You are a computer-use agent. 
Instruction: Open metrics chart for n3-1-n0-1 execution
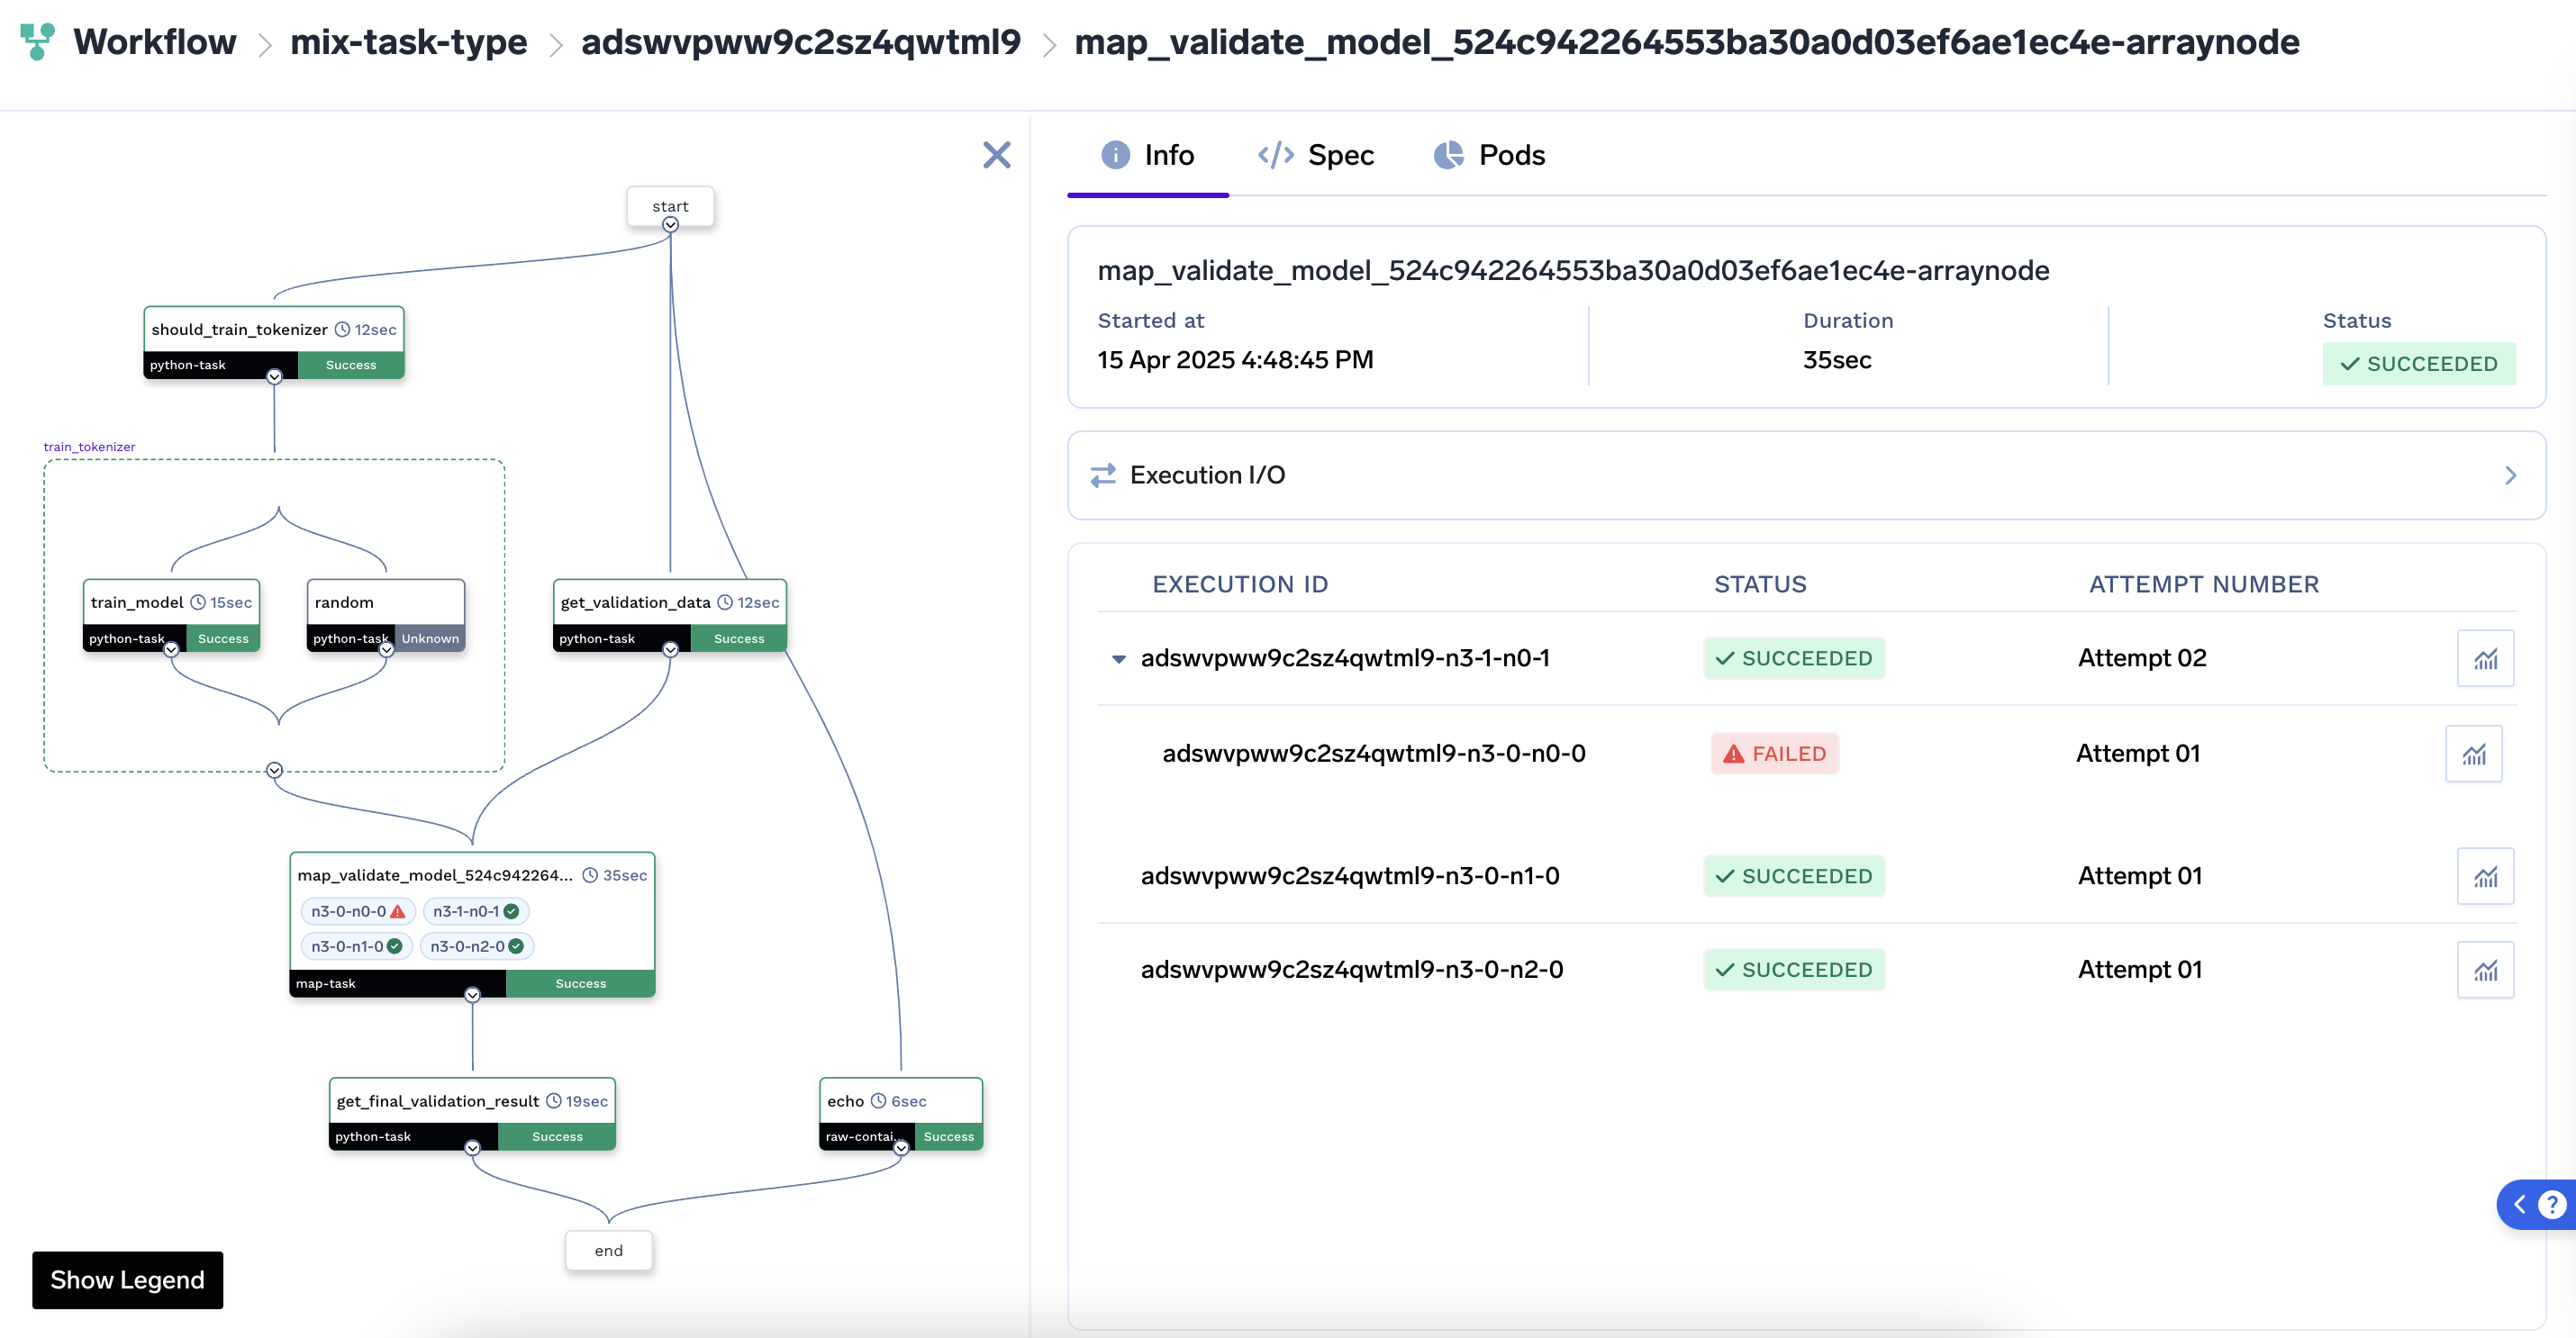(x=2485, y=659)
